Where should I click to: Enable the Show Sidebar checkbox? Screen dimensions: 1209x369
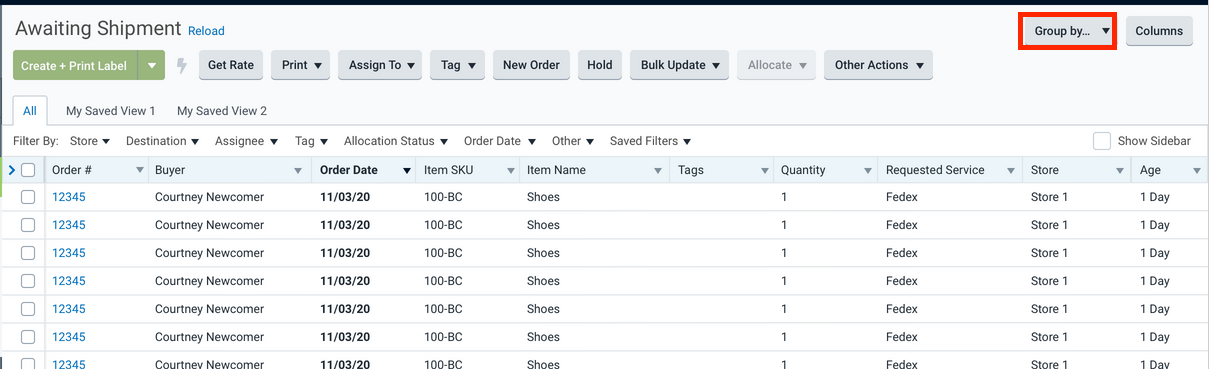pyautogui.click(x=1102, y=141)
